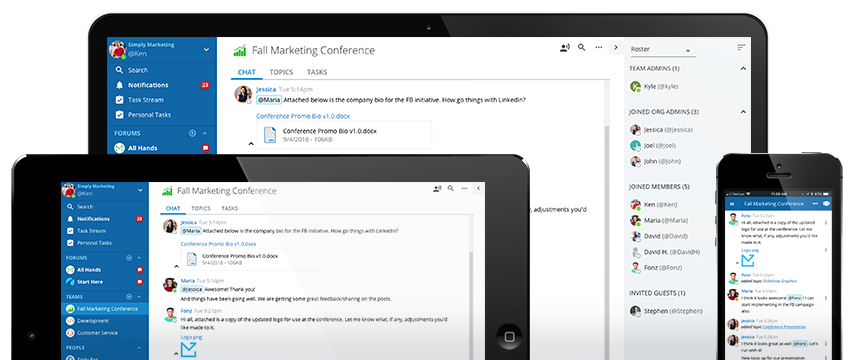
Task: Click the search magnifier in the tablet header
Action: [450, 188]
